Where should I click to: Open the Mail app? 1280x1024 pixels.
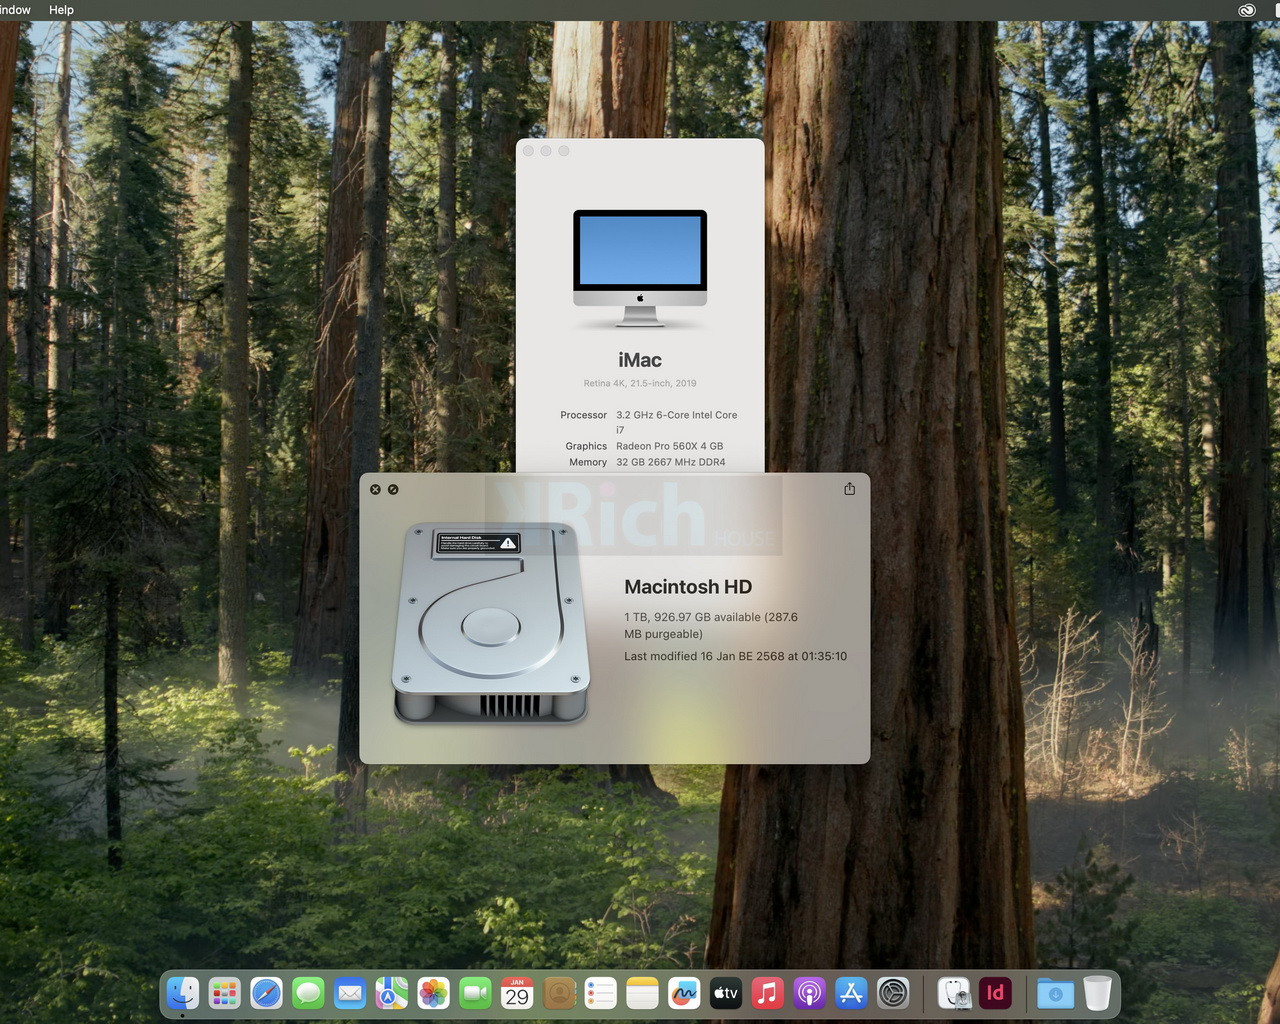pos(350,993)
